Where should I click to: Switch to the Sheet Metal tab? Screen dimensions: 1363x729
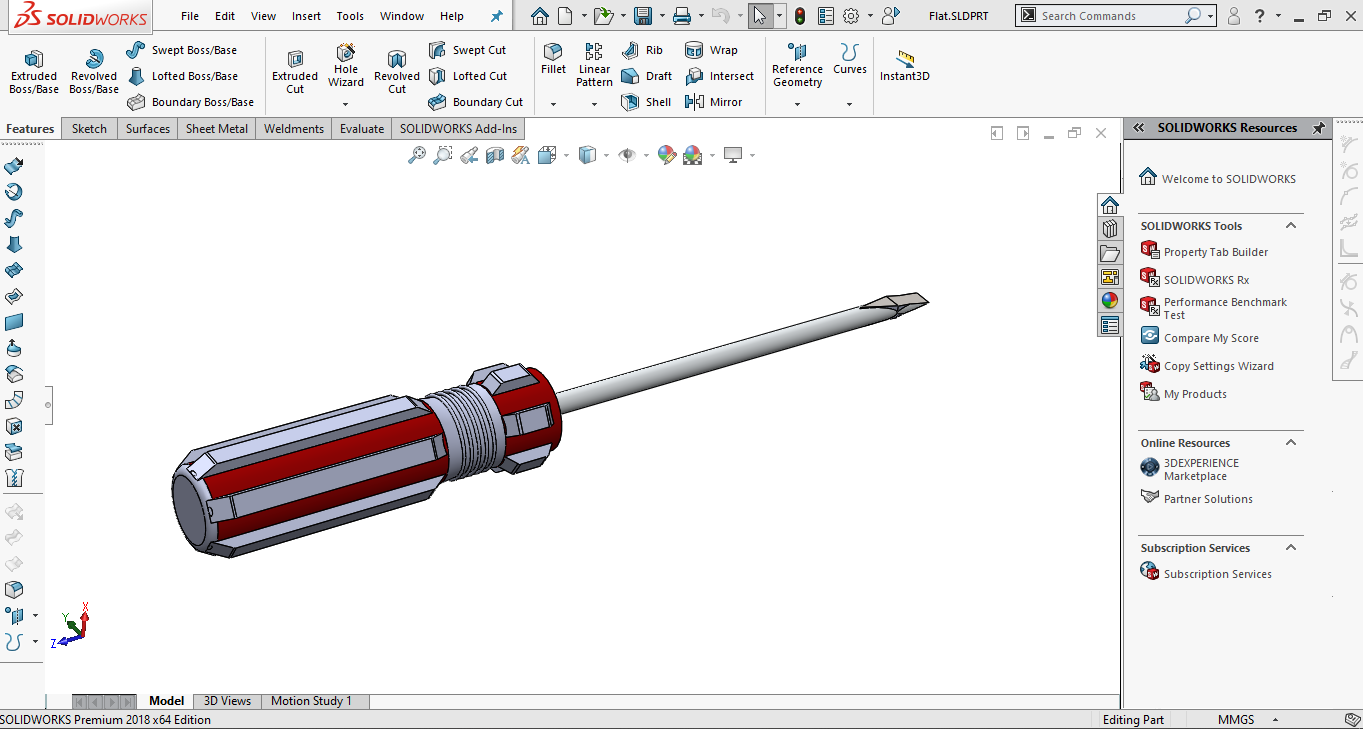[x=217, y=129]
